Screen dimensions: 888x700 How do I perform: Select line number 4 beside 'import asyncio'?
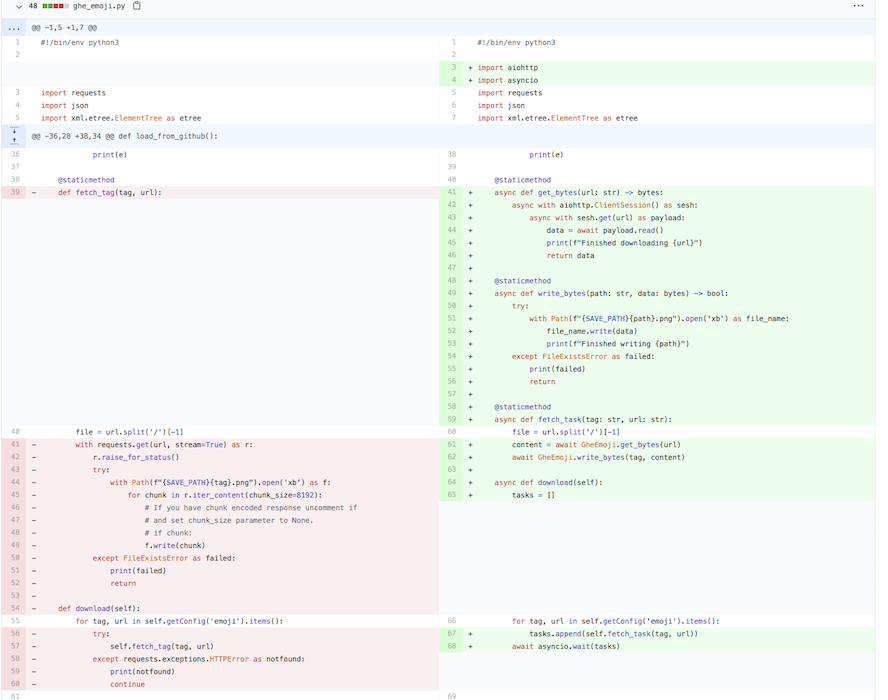[x=452, y=80]
